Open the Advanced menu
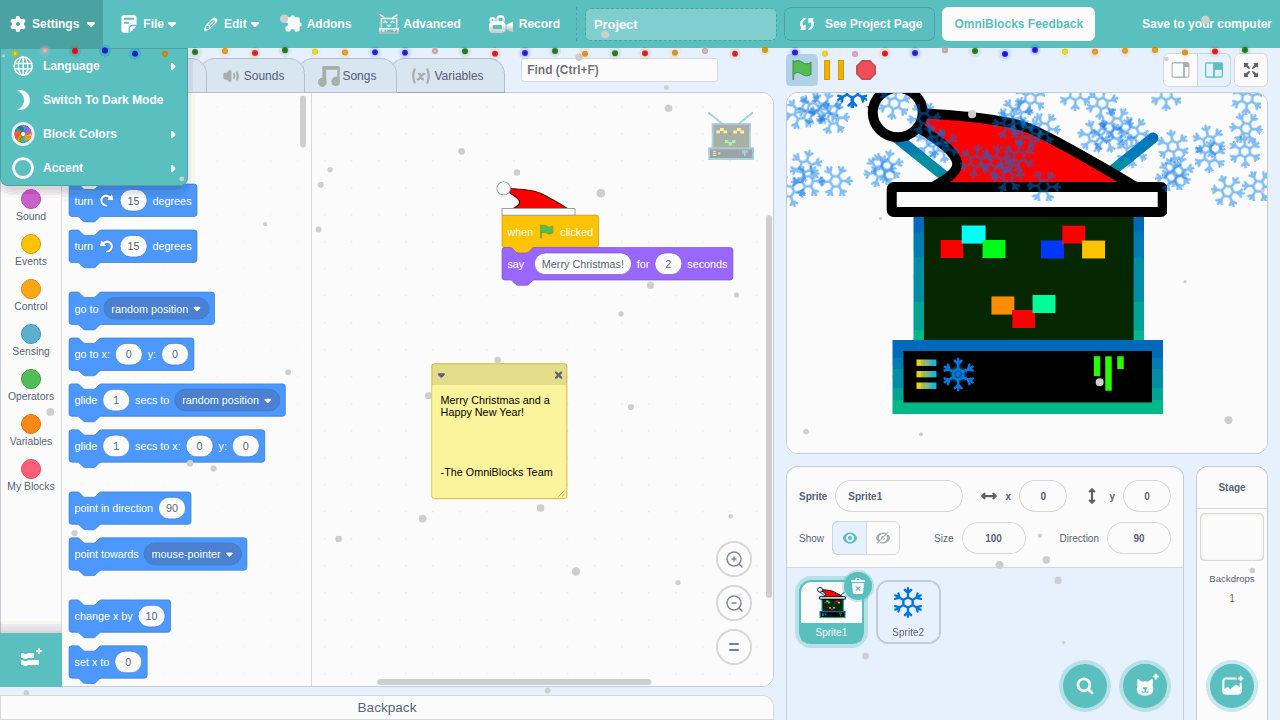 point(420,24)
